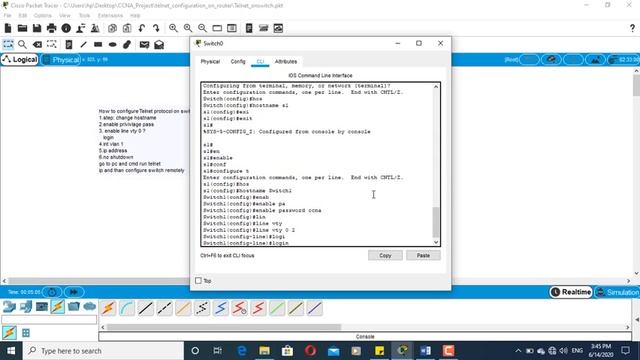Open Microsoft Edge from taskbar

point(242,351)
